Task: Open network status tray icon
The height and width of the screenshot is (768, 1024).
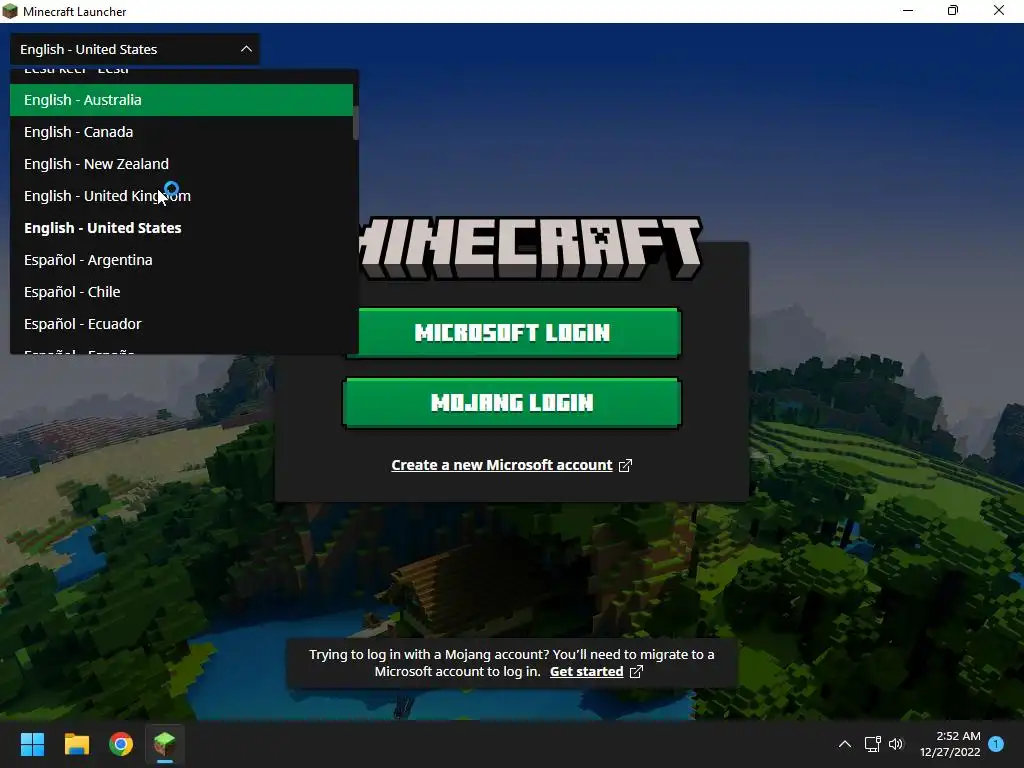Action: coord(872,744)
